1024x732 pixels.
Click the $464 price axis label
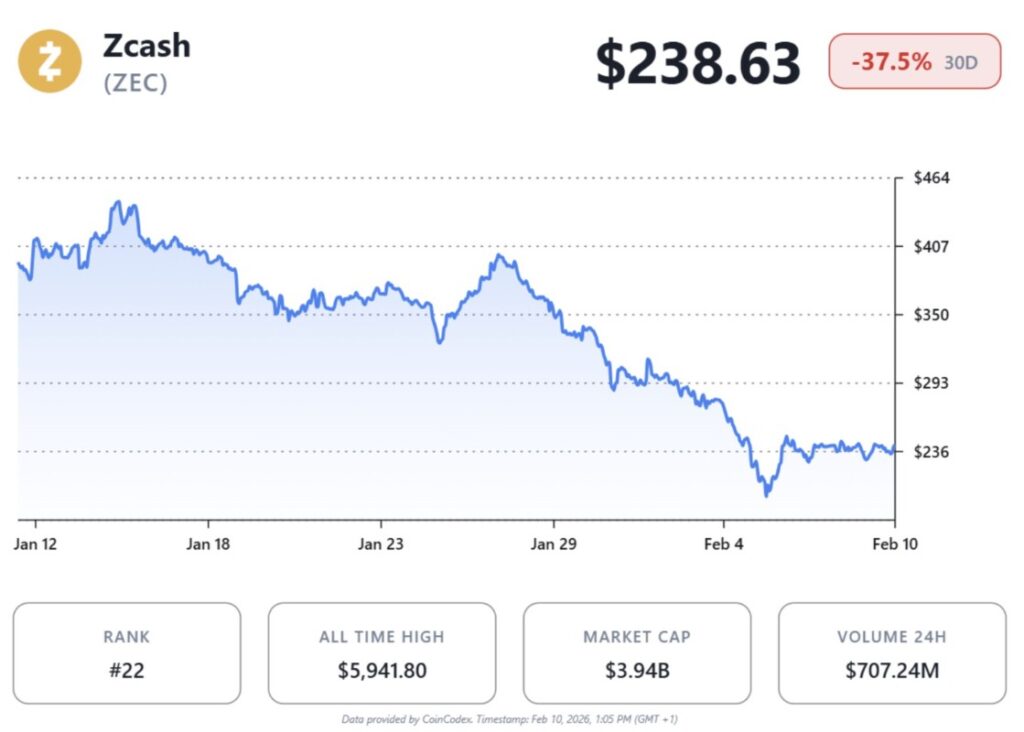932,178
